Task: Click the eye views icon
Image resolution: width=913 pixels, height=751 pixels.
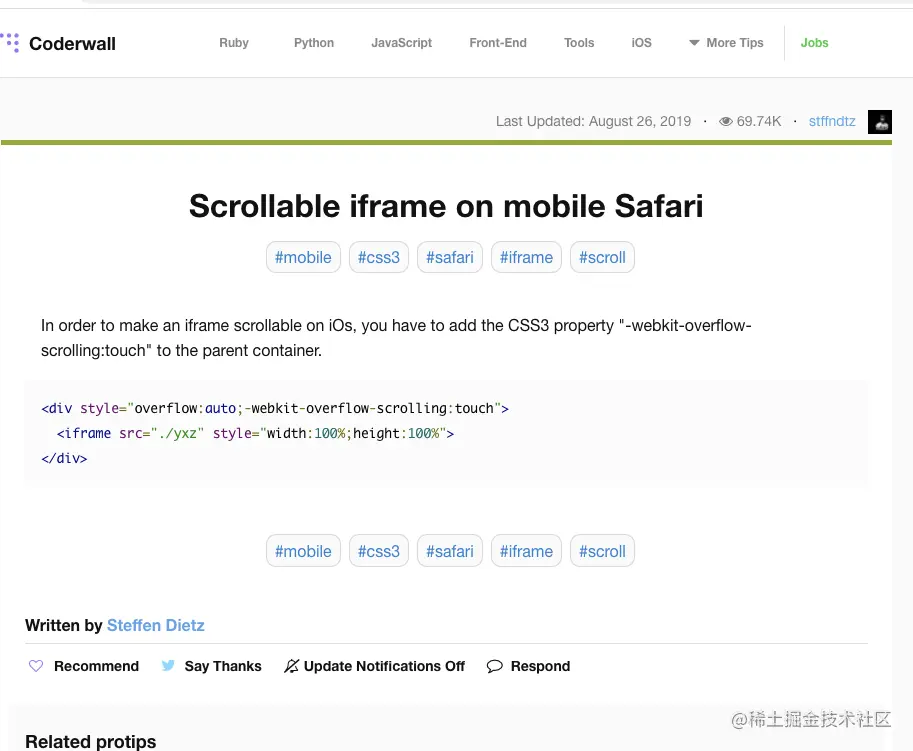Action: tap(726, 121)
